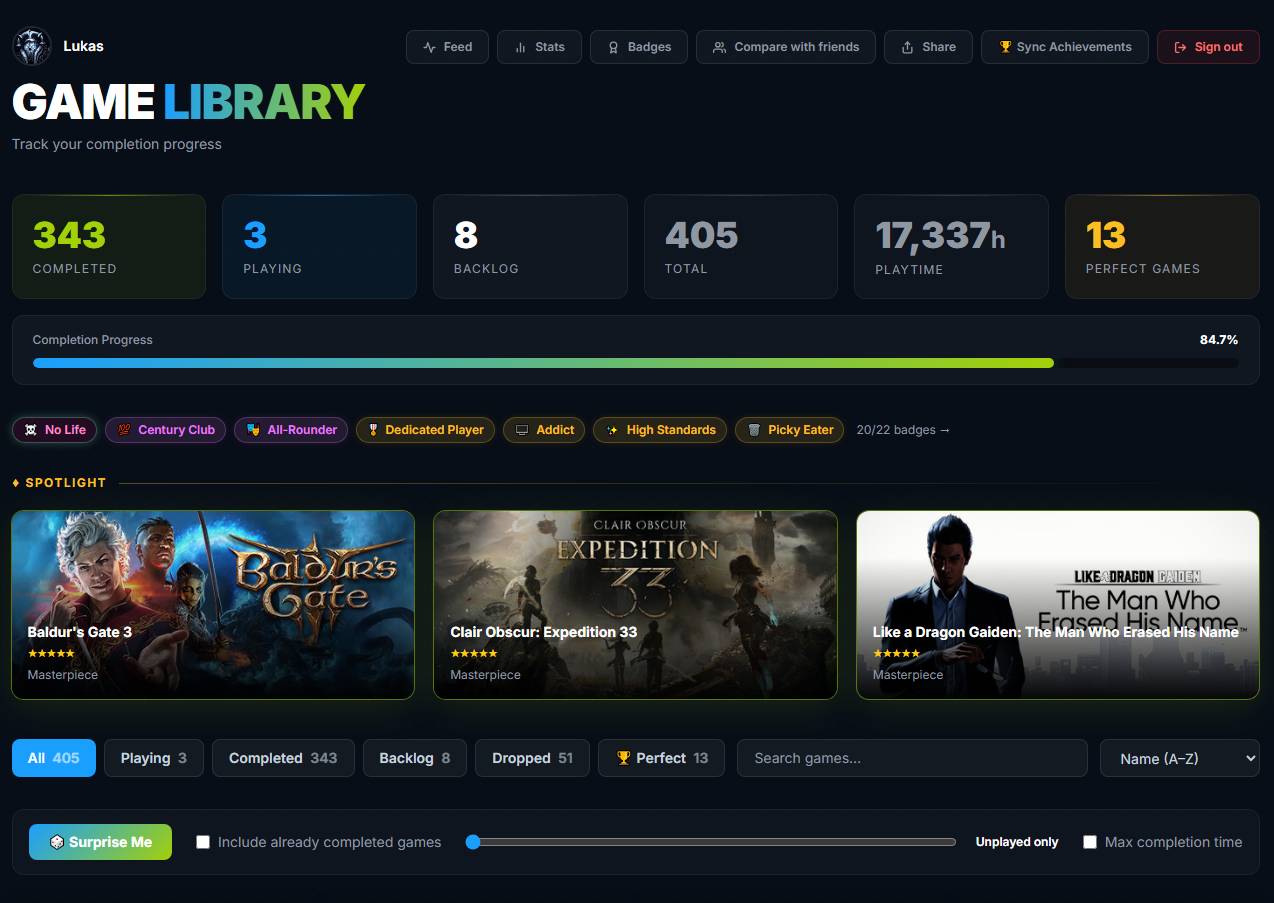This screenshot has height=903, width=1274.
Task: Open the 20/22 badges link
Action: click(x=903, y=430)
